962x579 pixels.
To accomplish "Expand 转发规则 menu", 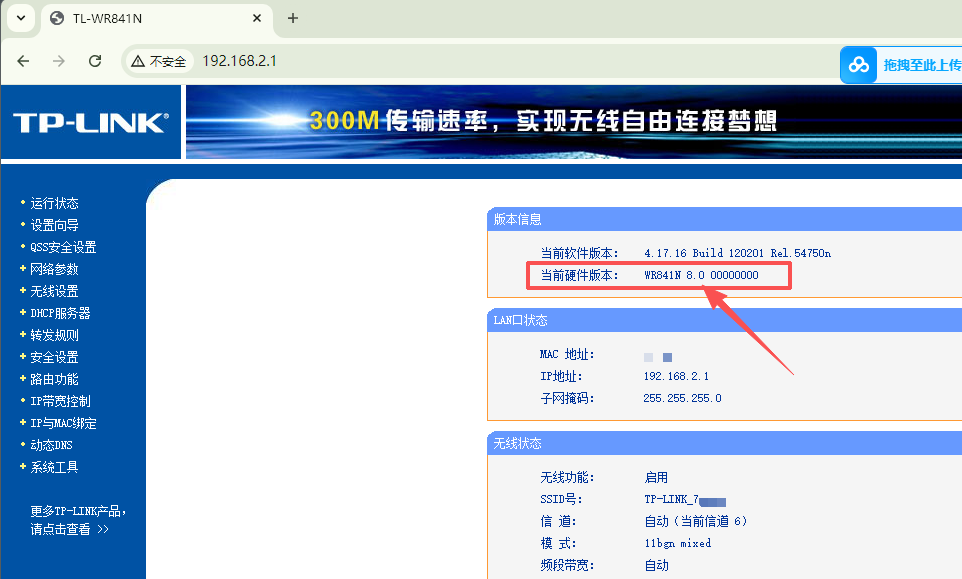I will point(55,336).
